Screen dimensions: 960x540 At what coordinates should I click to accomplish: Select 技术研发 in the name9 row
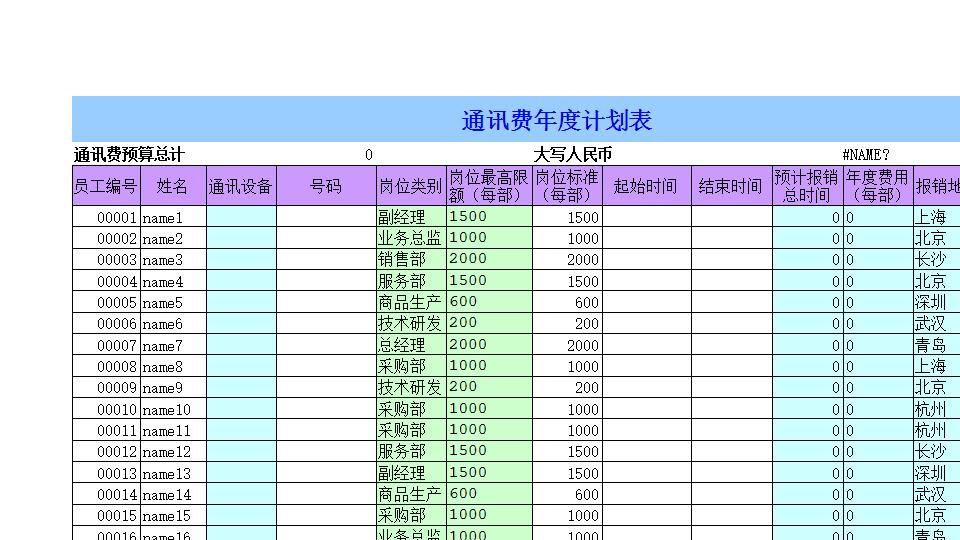tap(411, 388)
